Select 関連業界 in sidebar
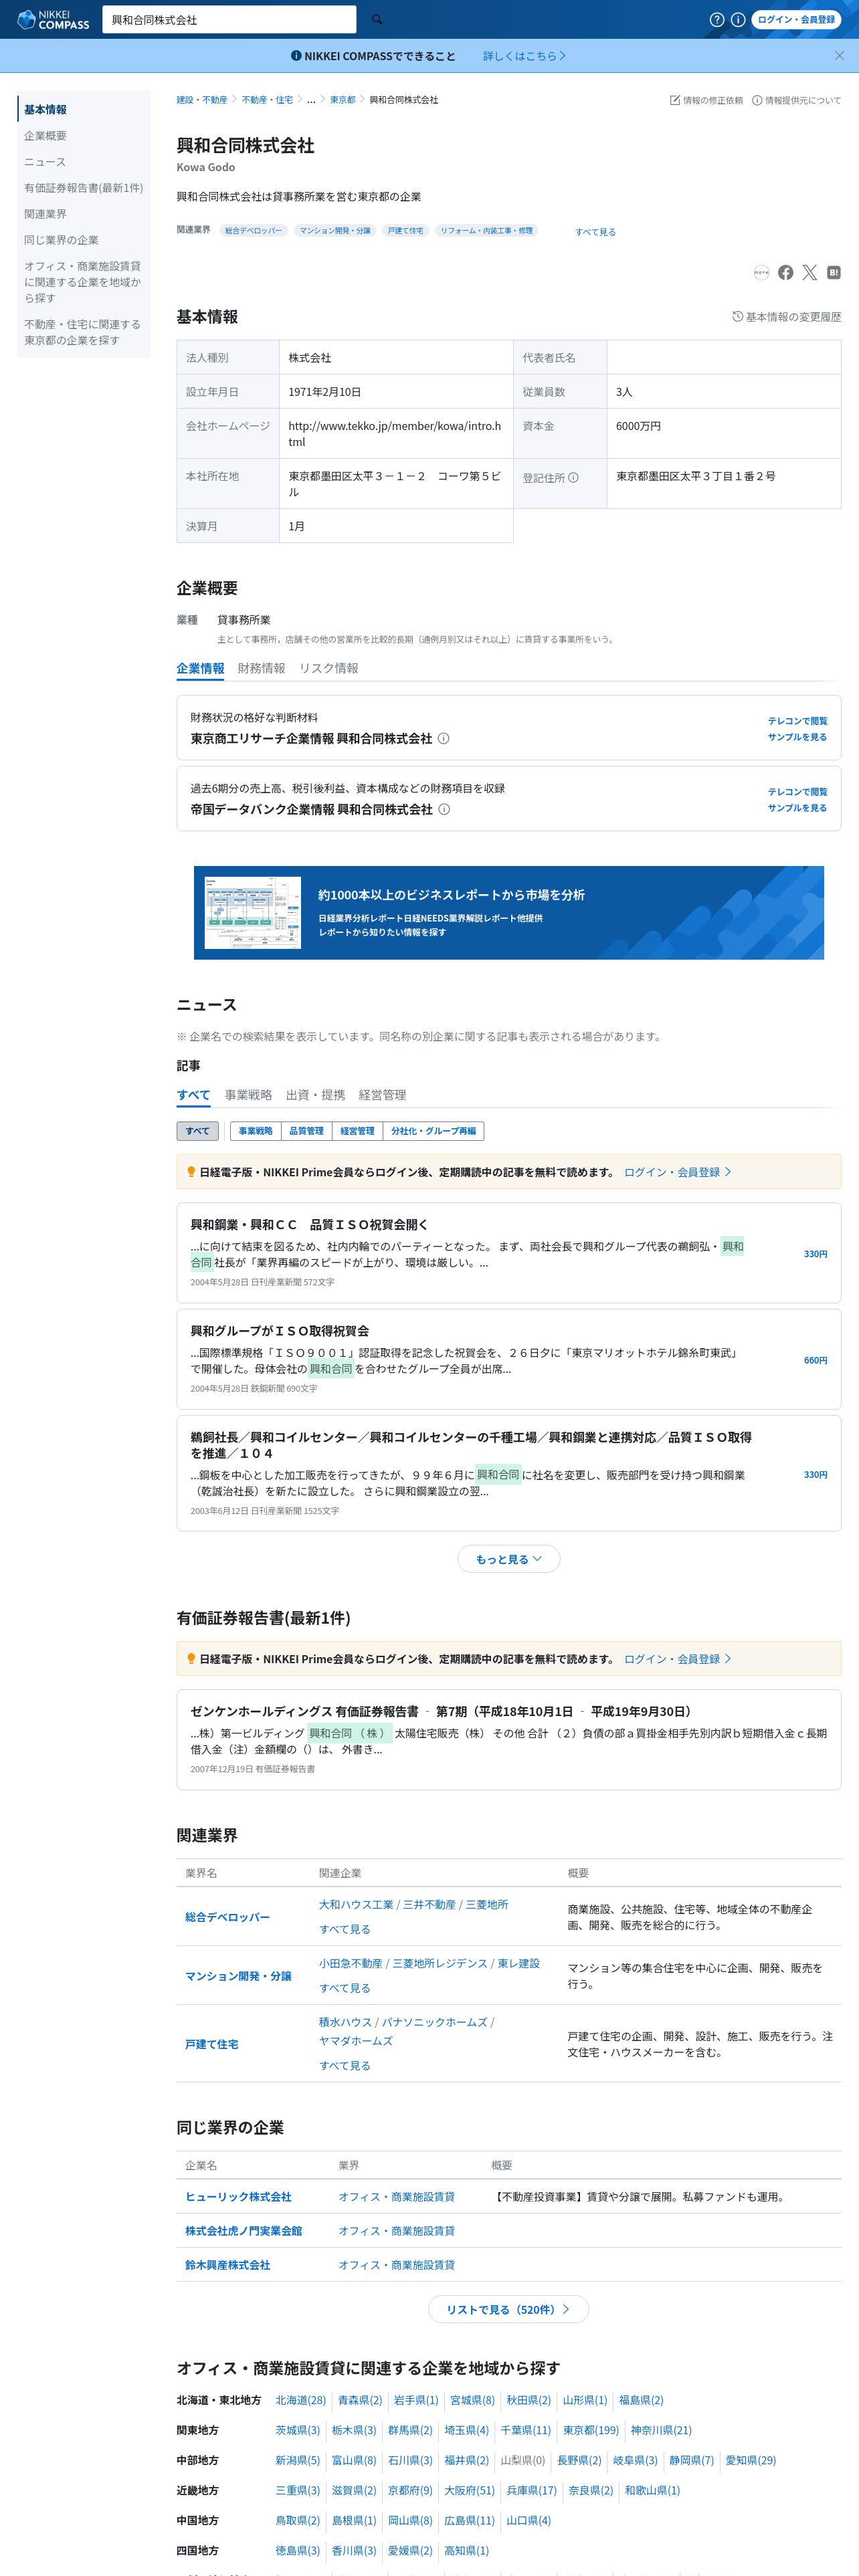The image size is (859, 2576). coord(45,214)
